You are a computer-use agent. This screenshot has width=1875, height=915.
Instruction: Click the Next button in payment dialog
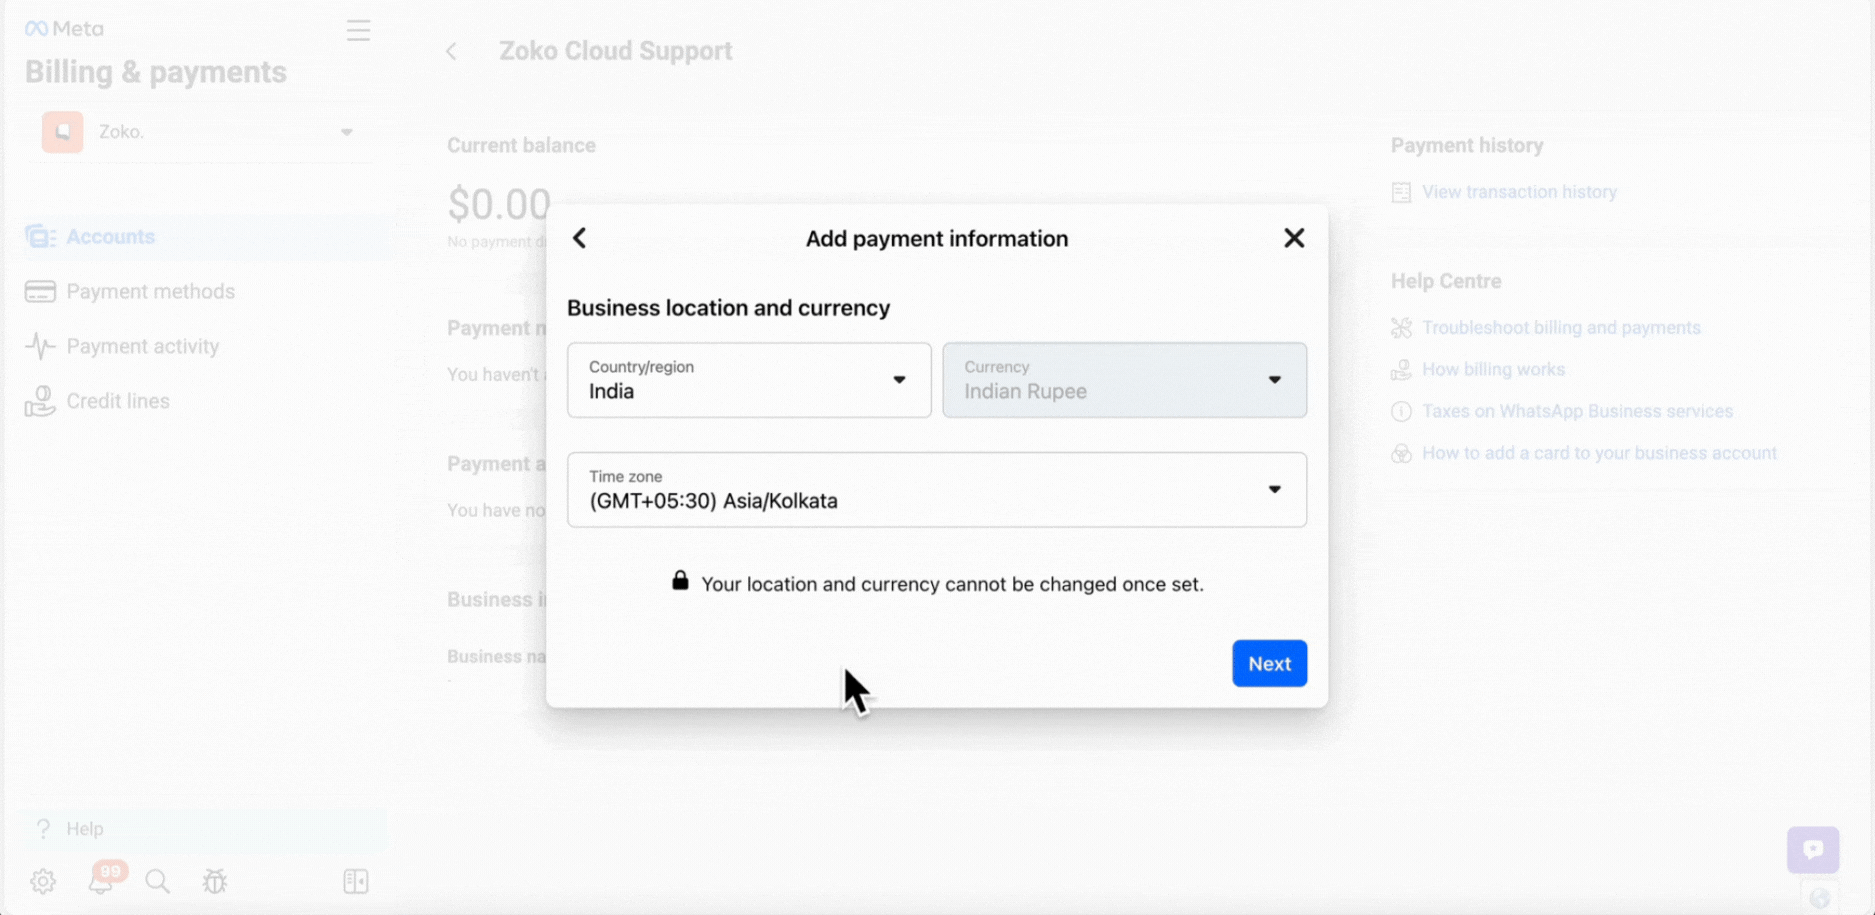coord(1269,663)
